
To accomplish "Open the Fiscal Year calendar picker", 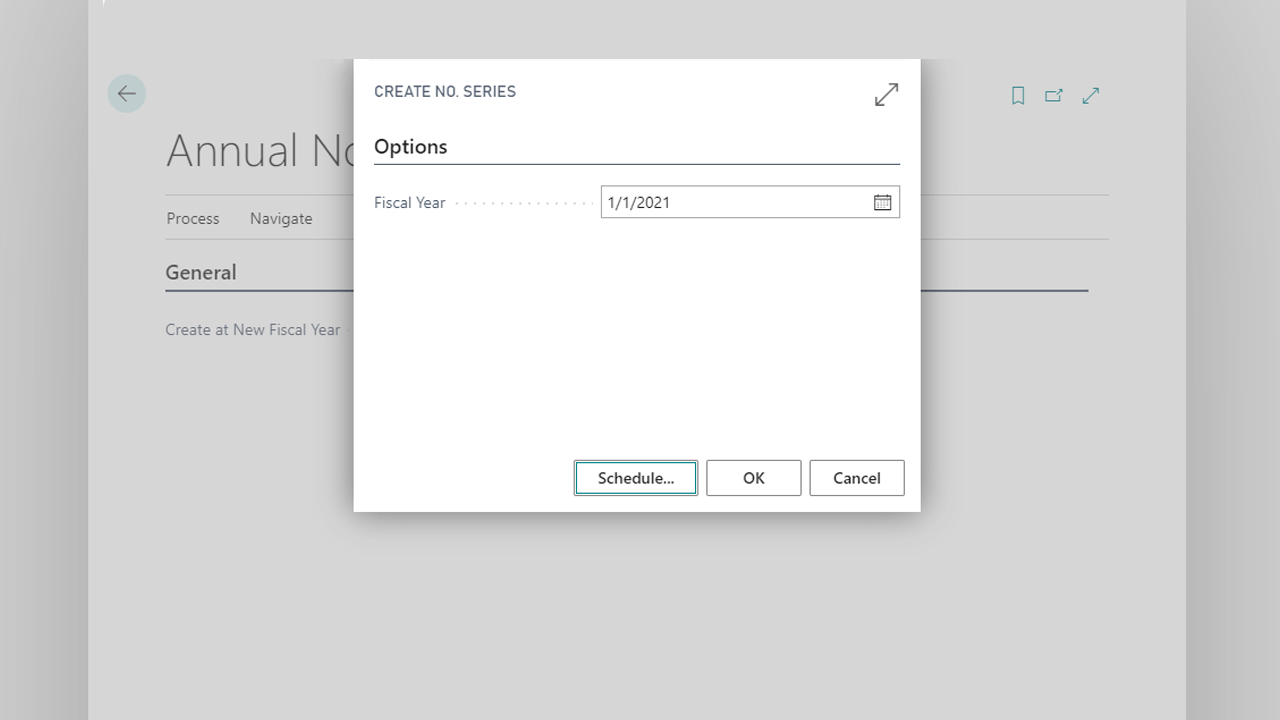I will tap(882, 203).
